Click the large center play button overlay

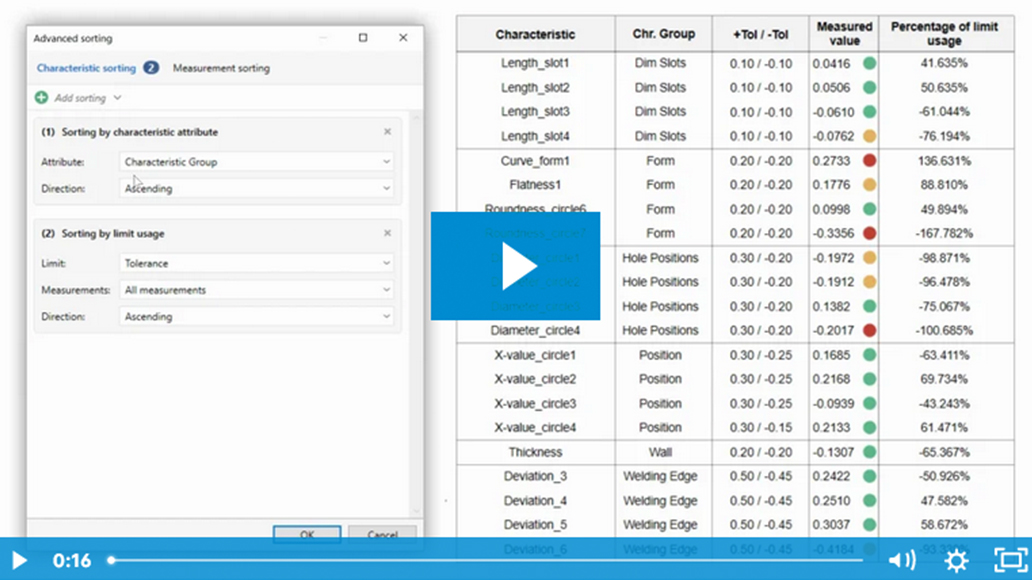click(x=515, y=266)
